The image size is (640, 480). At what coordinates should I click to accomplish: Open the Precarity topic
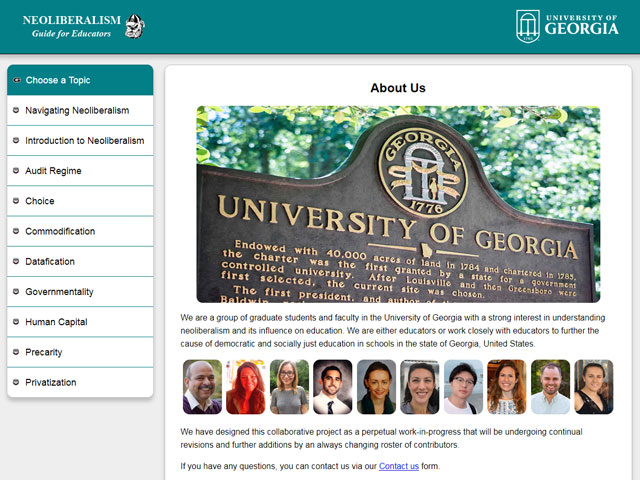[x=80, y=352]
